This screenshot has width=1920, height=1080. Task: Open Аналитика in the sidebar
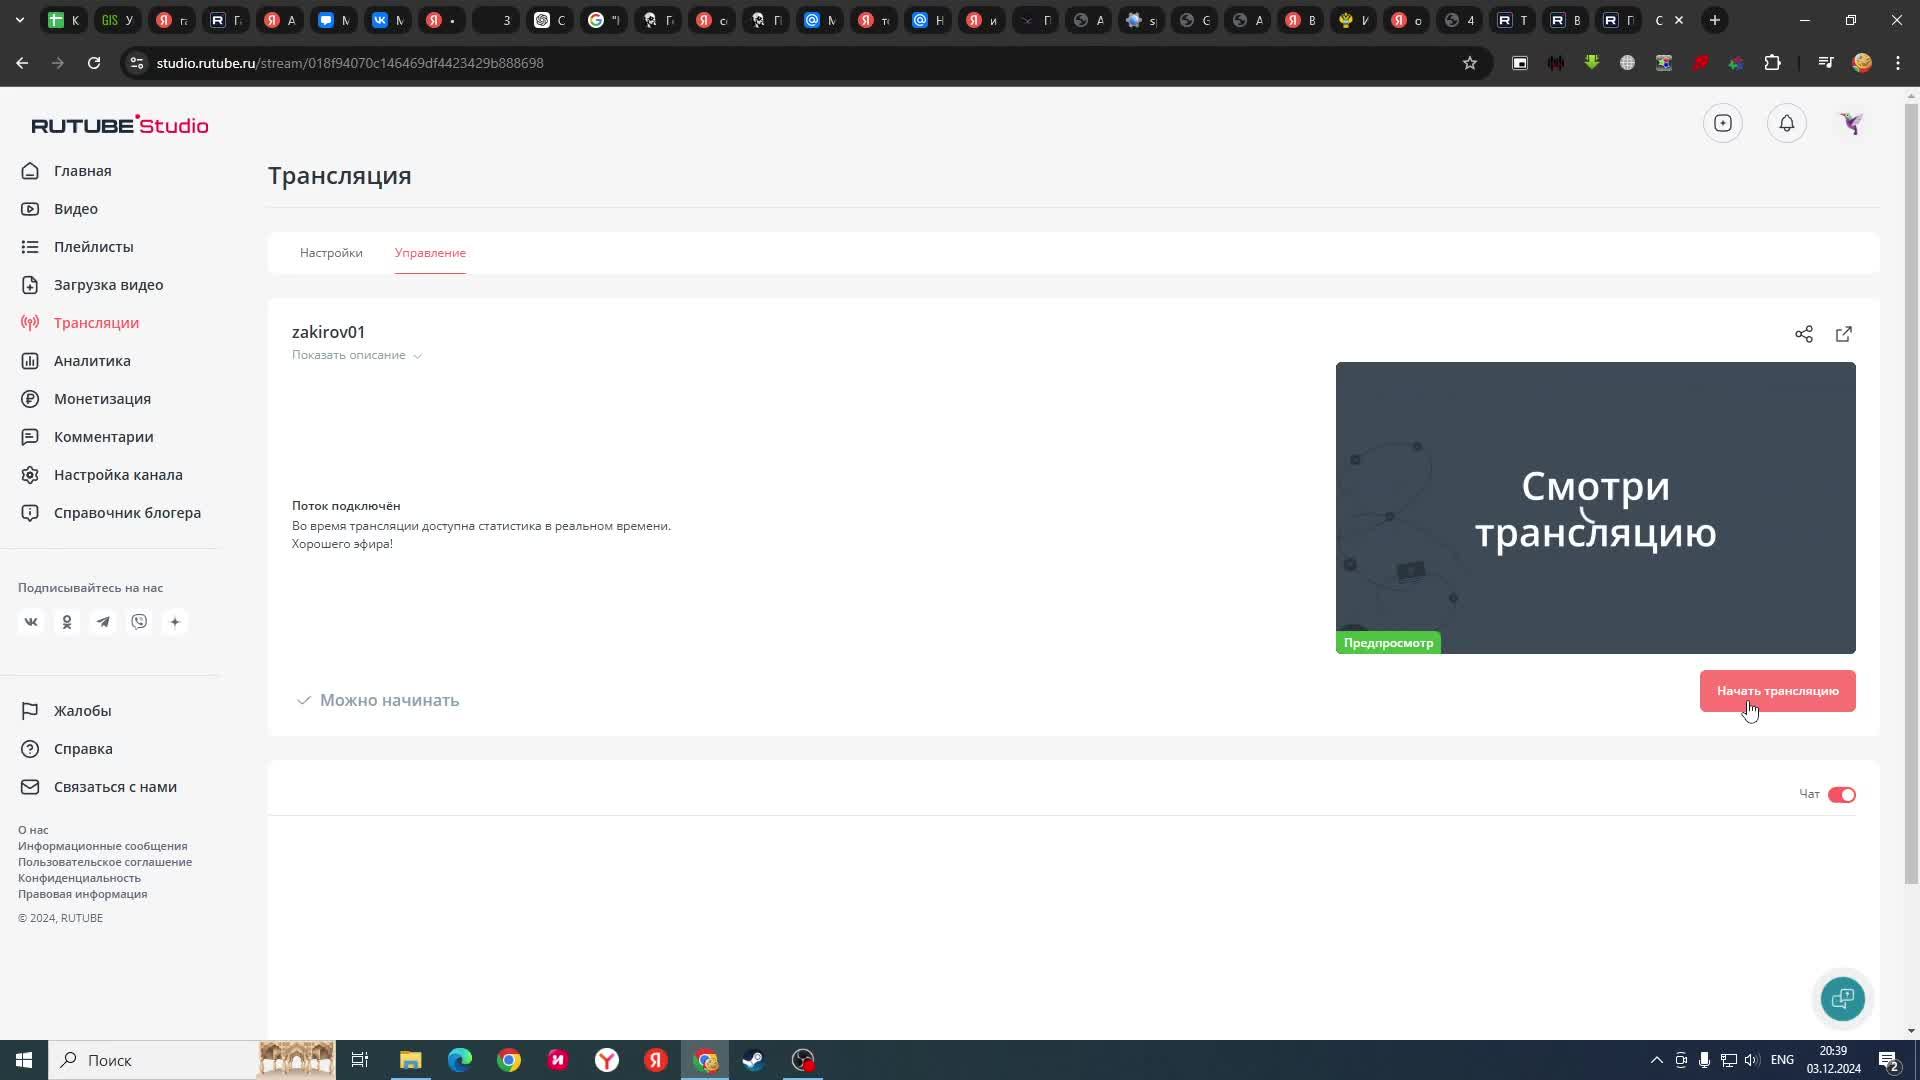click(x=92, y=361)
